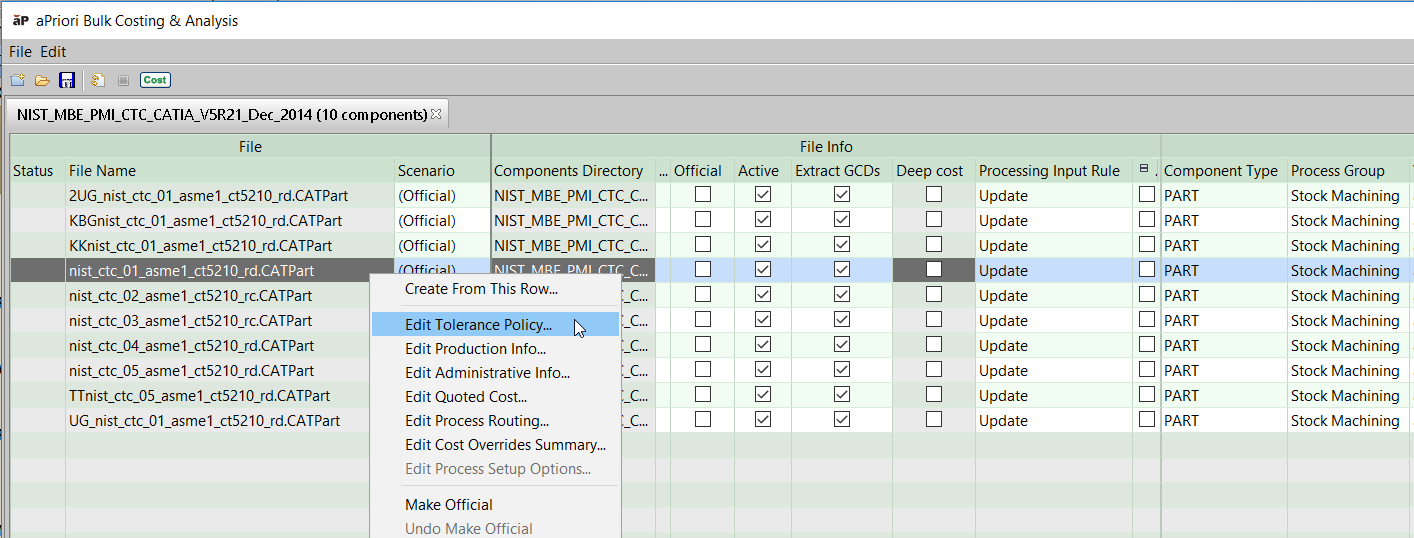Click the gray Stop toolbar icon
The image size is (1414, 538).
tap(123, 80)
